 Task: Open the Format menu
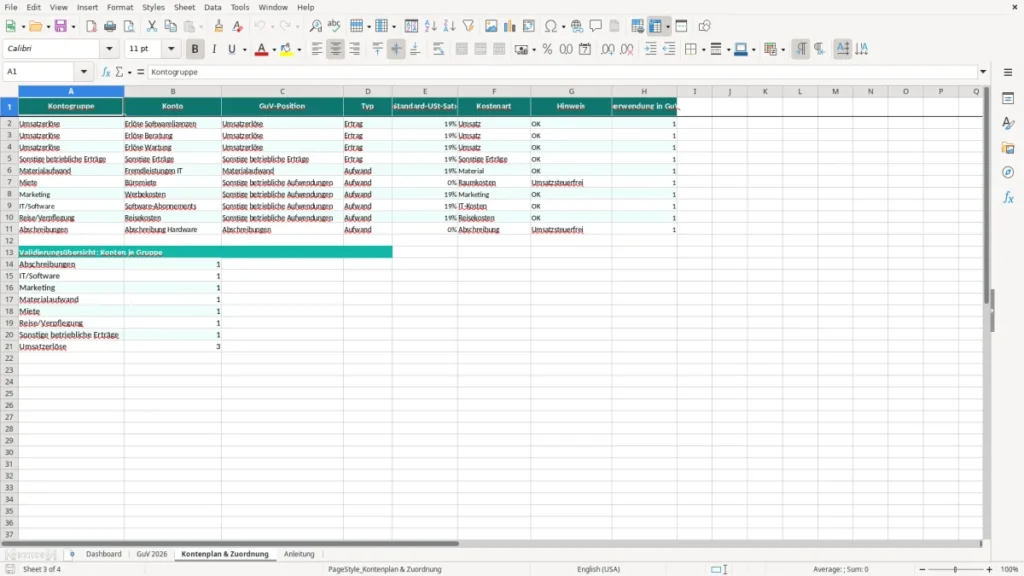point(120,7)
